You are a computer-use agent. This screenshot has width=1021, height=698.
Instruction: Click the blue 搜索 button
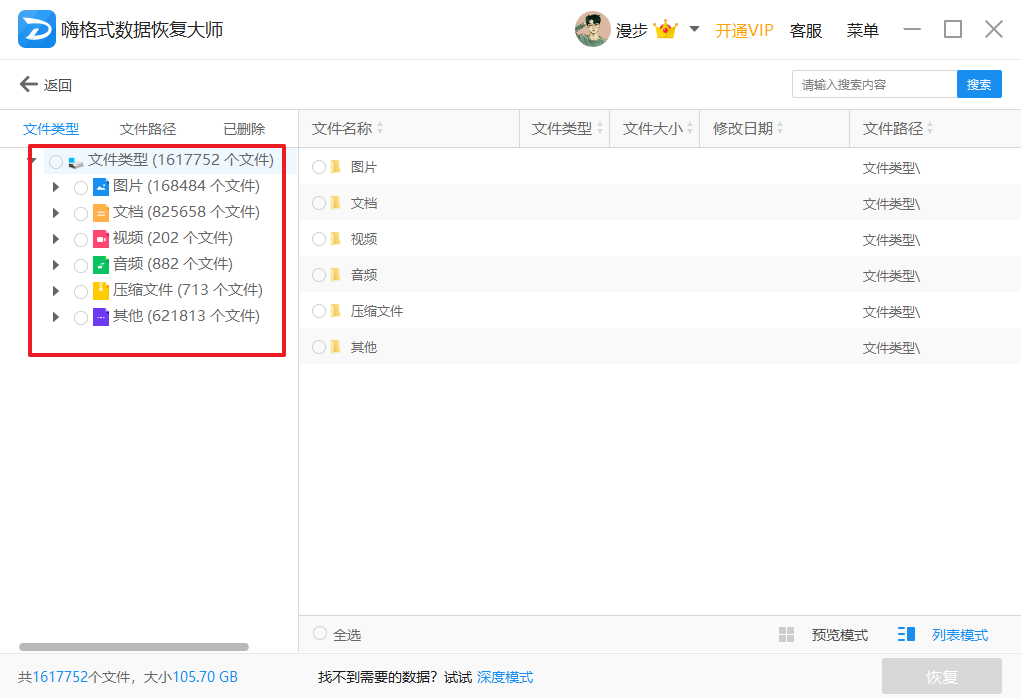pos(979,84)
